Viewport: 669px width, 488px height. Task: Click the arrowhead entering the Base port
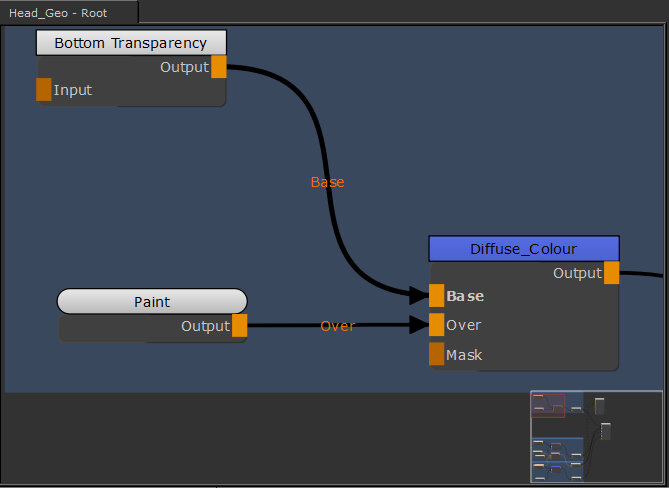pyautogui.click(x=419, y=296)
